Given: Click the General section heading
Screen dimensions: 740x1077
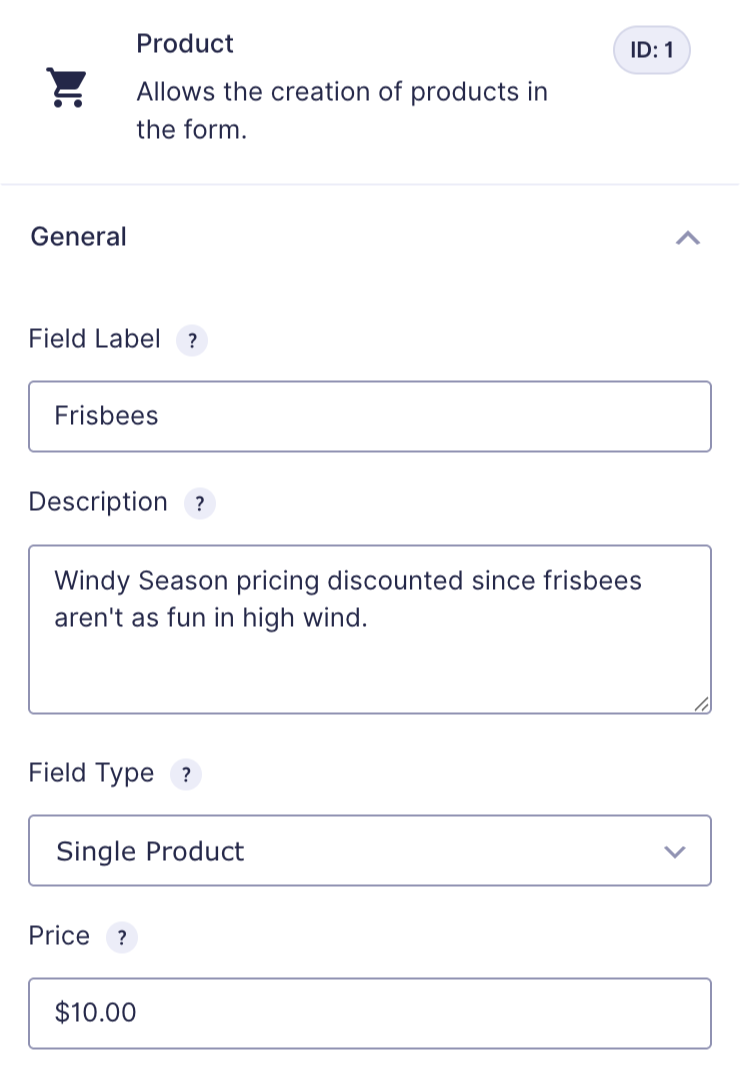Looking at the screenshot, I should pos(78,237).
